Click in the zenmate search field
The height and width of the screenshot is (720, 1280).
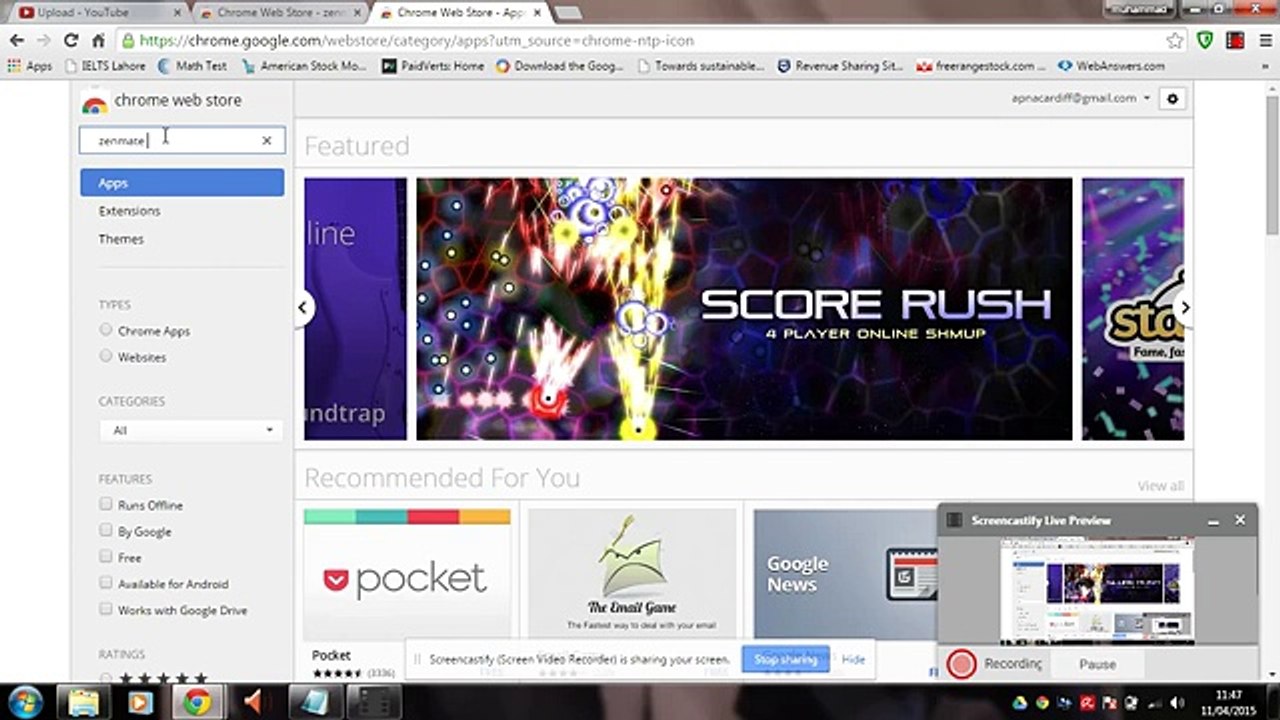point(182,140)
